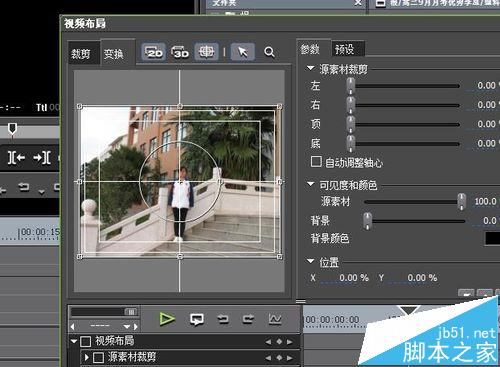Click the 顶 crop slider handle

point(351,124)
